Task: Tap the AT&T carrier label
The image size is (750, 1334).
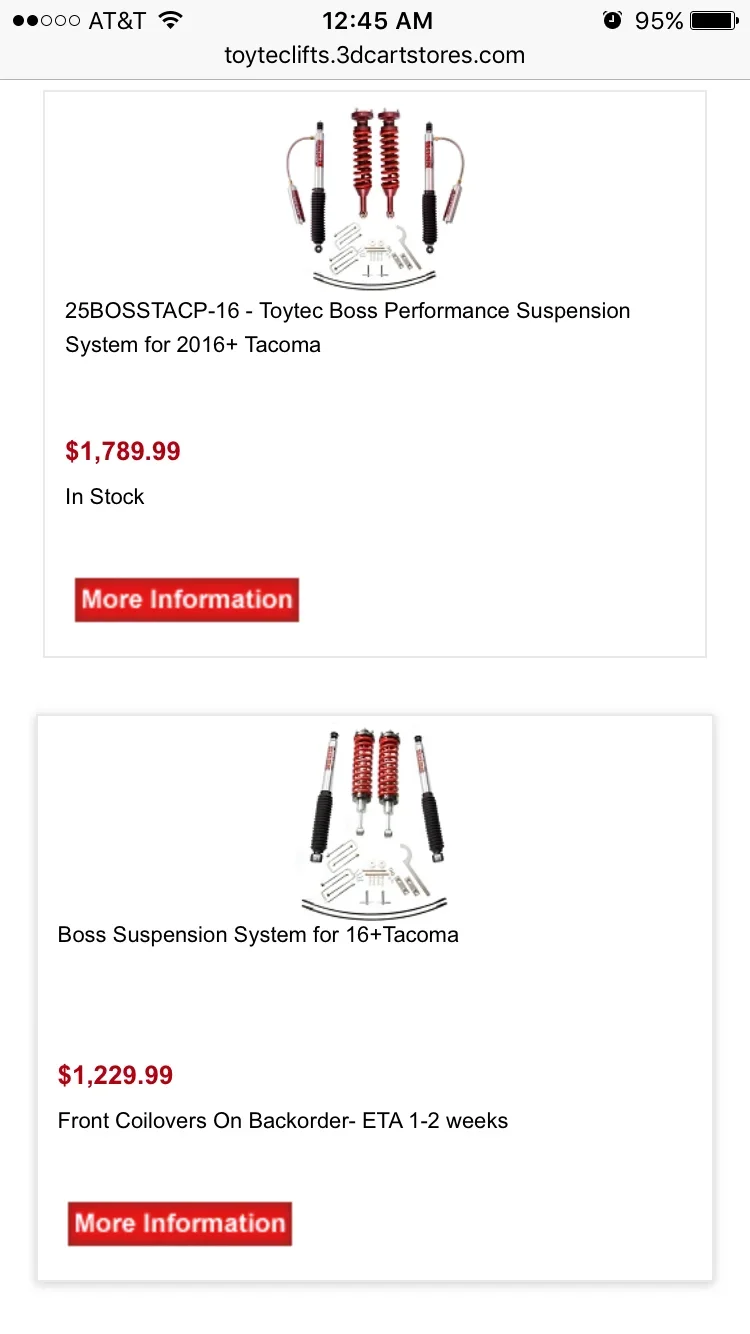Action: pyautogui.click(x=118, y=20)
